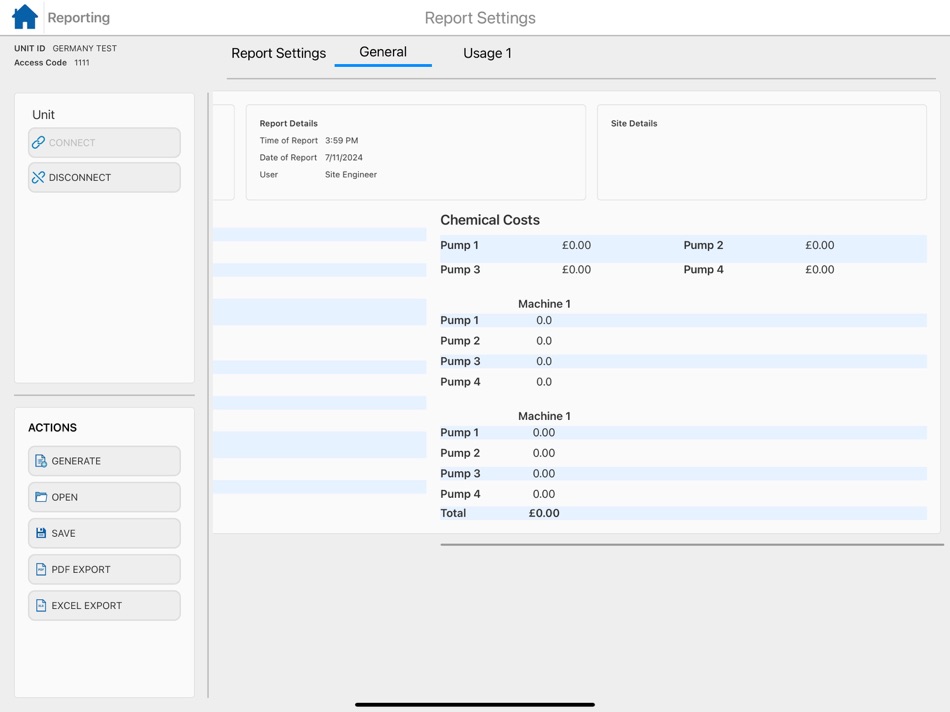Click the Report Details heading

(288, 123)
